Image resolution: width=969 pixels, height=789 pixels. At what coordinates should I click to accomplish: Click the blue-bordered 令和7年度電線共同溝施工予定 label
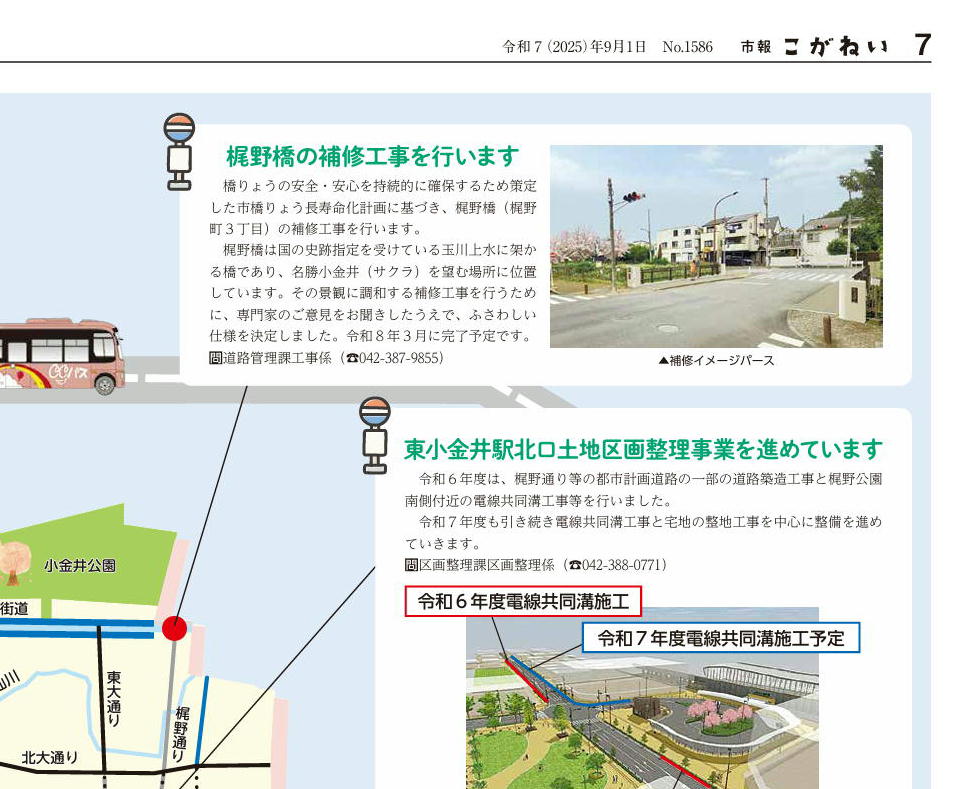pos(720,637)
